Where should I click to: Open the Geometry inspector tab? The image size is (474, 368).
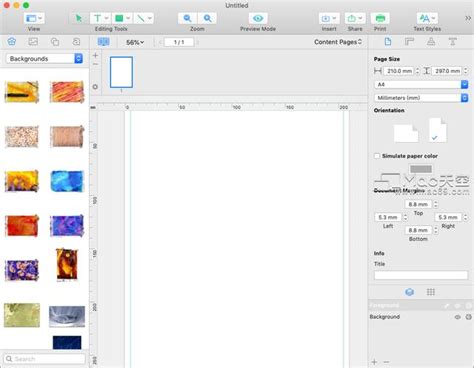pyautogui.click(x=409, y=42)
